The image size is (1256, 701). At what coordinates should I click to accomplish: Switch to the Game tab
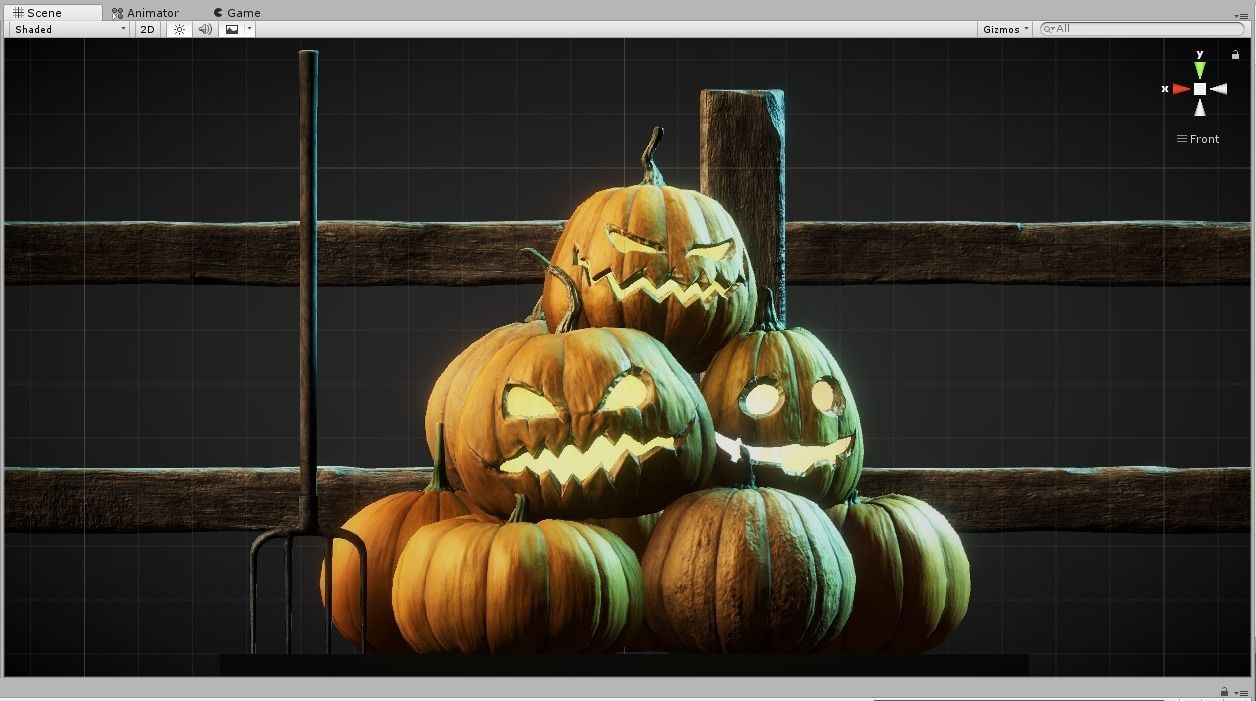(x=236, y=13)
